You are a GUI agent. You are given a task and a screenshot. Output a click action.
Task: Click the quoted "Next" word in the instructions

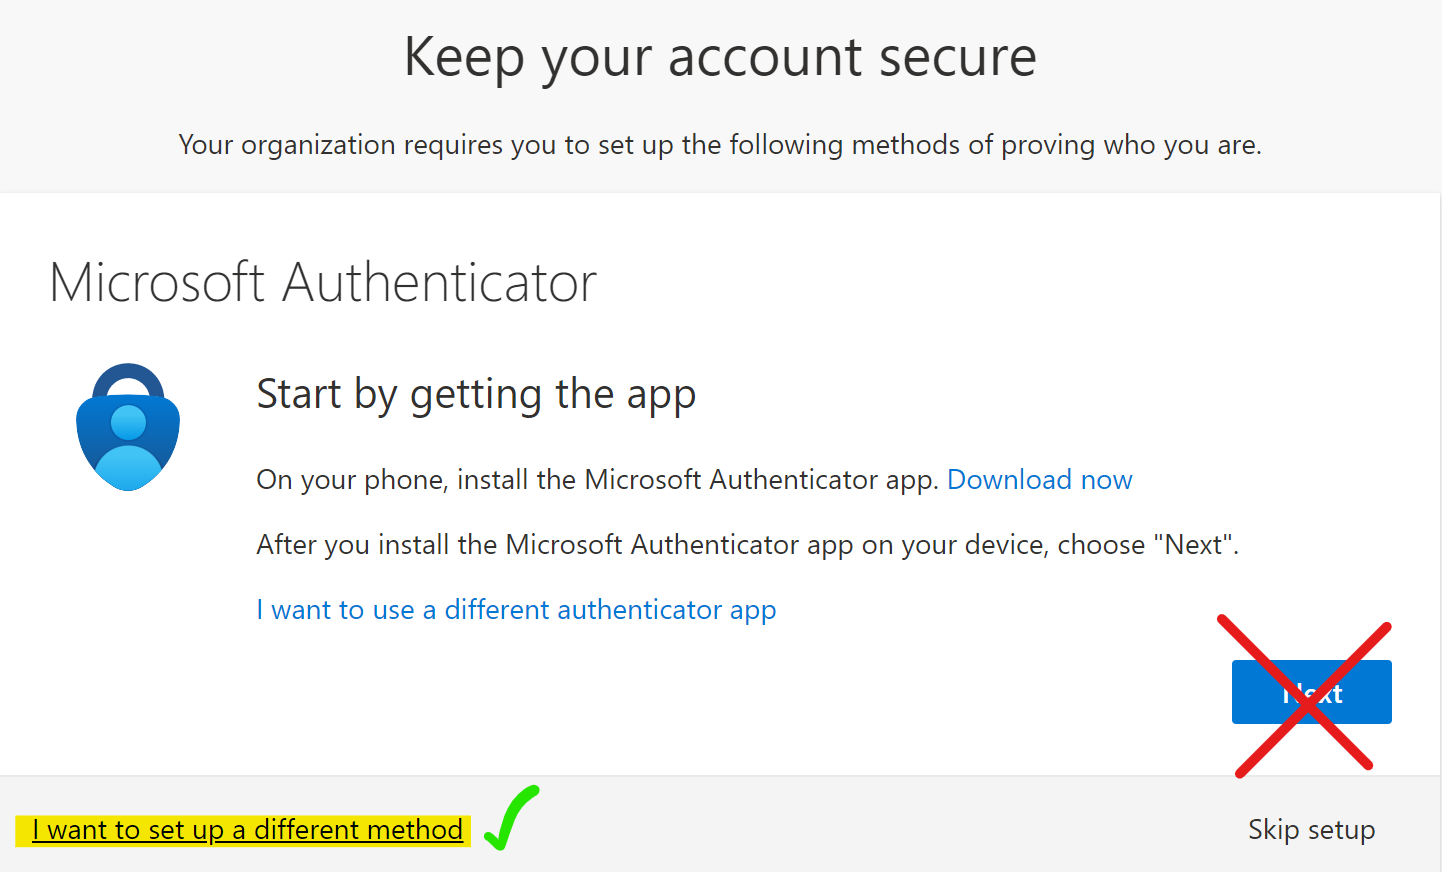coord(1194,545)
